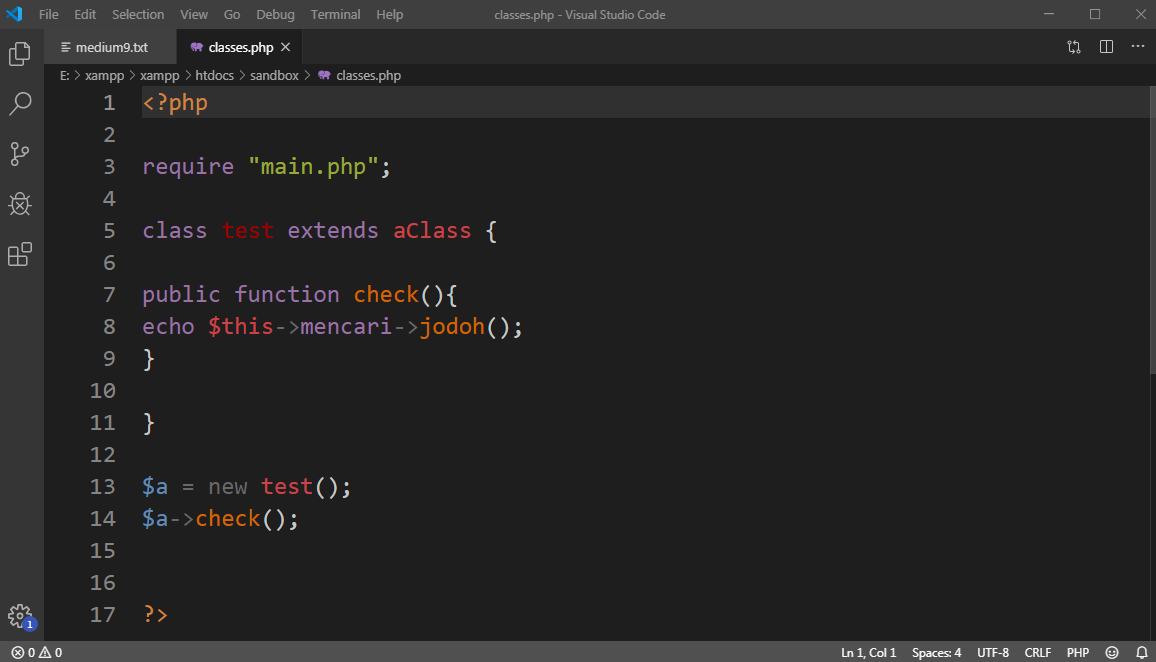Change language mode from PHP

tap(1077, 652)
